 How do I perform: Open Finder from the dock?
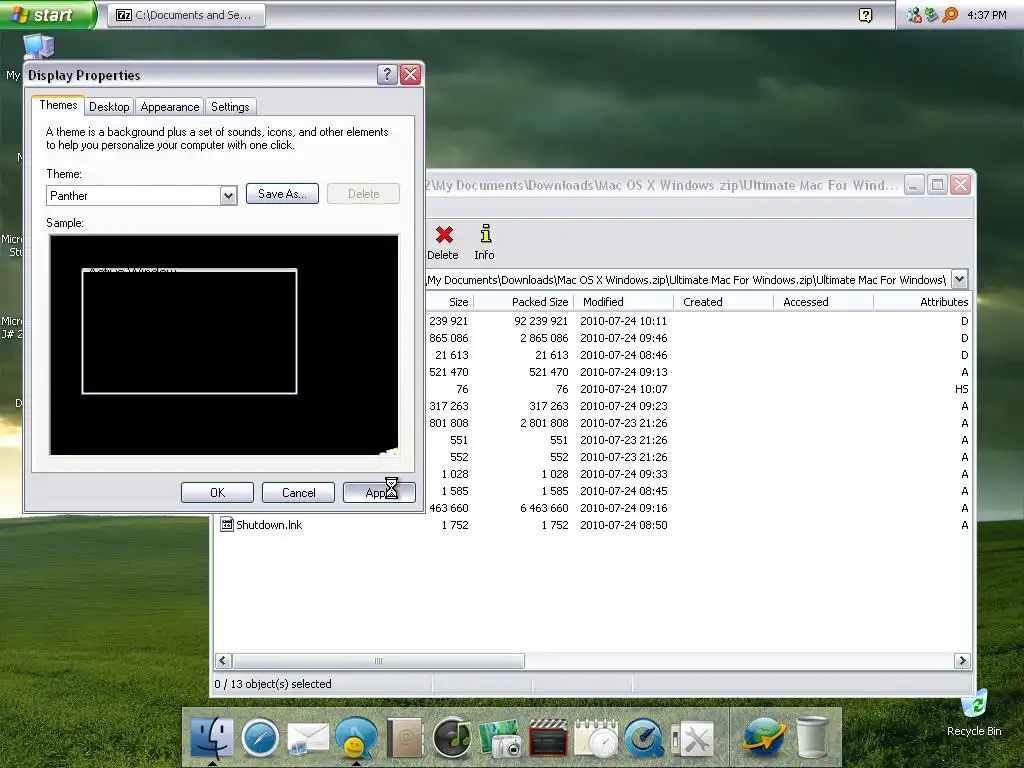pyautogui.click(x=212, y=737)
